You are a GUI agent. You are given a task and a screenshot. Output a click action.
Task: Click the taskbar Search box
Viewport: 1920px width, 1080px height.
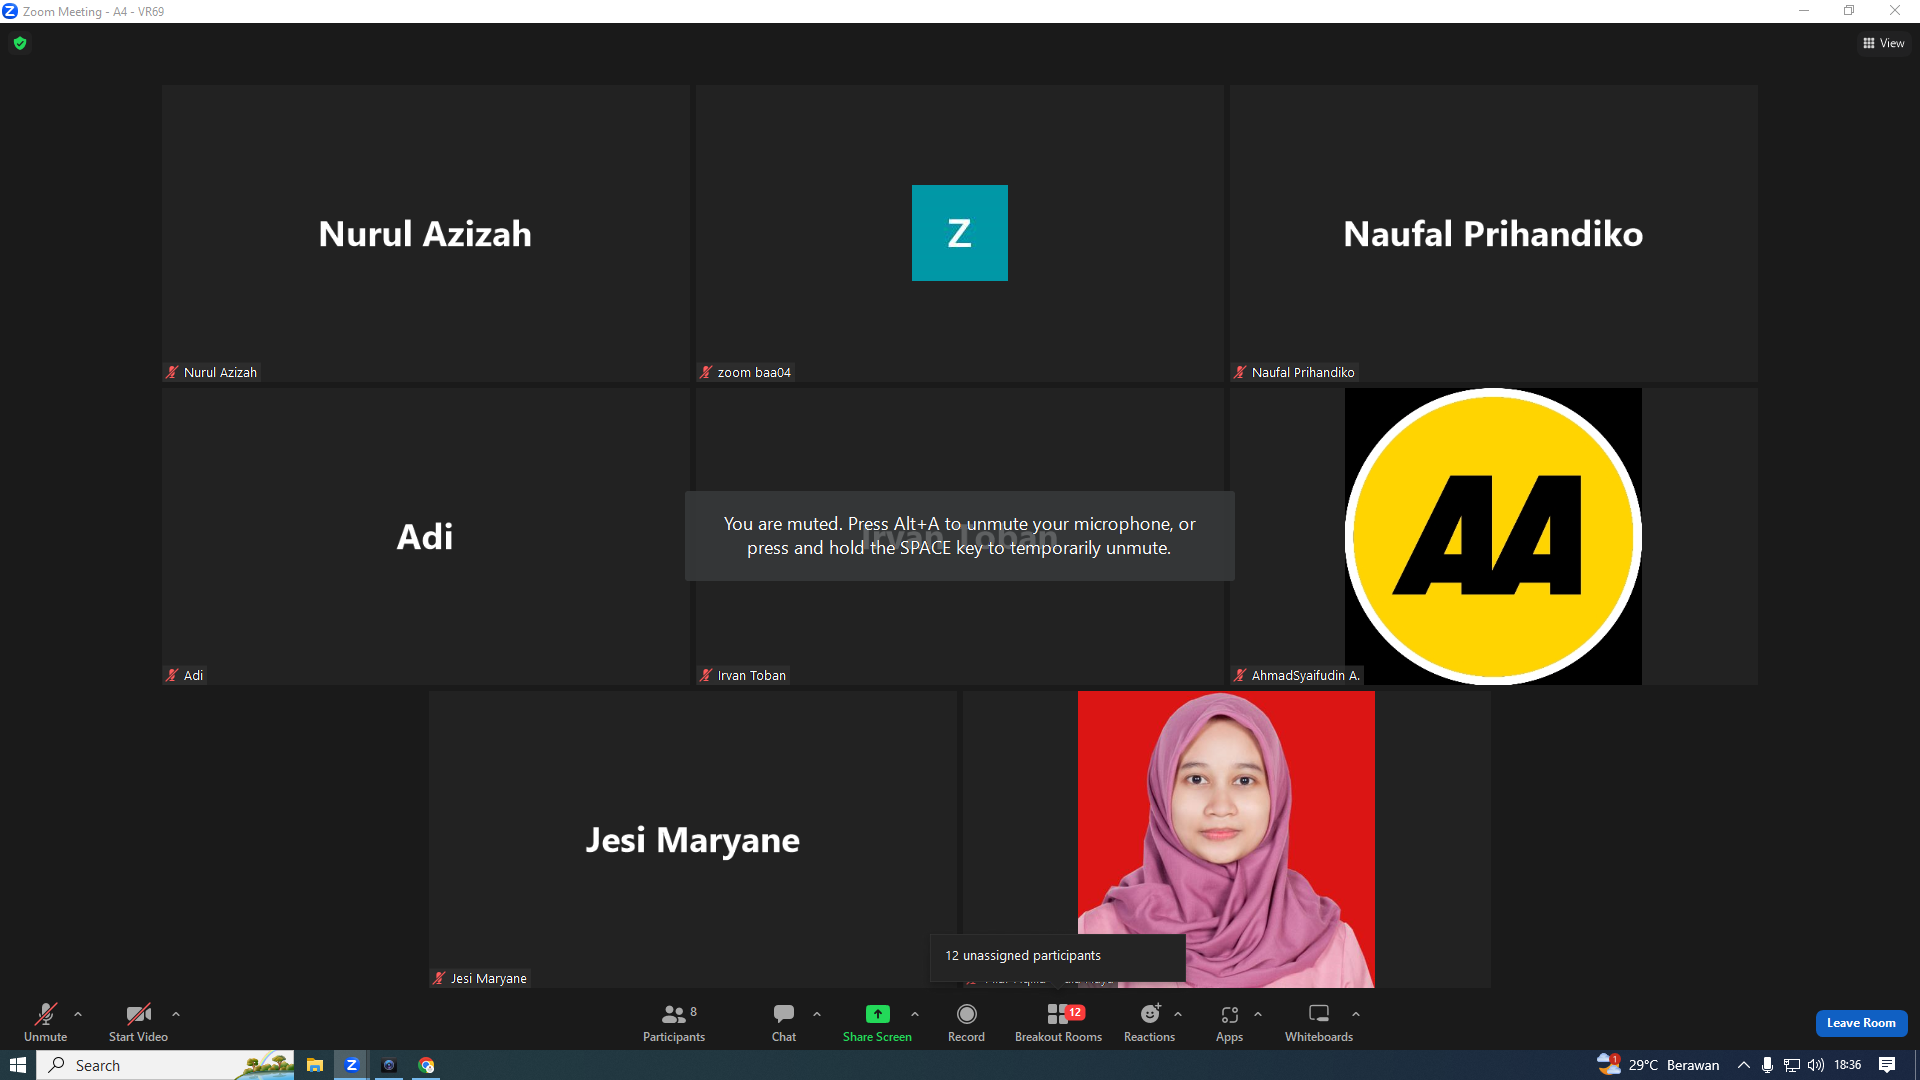coord(166,1065)
